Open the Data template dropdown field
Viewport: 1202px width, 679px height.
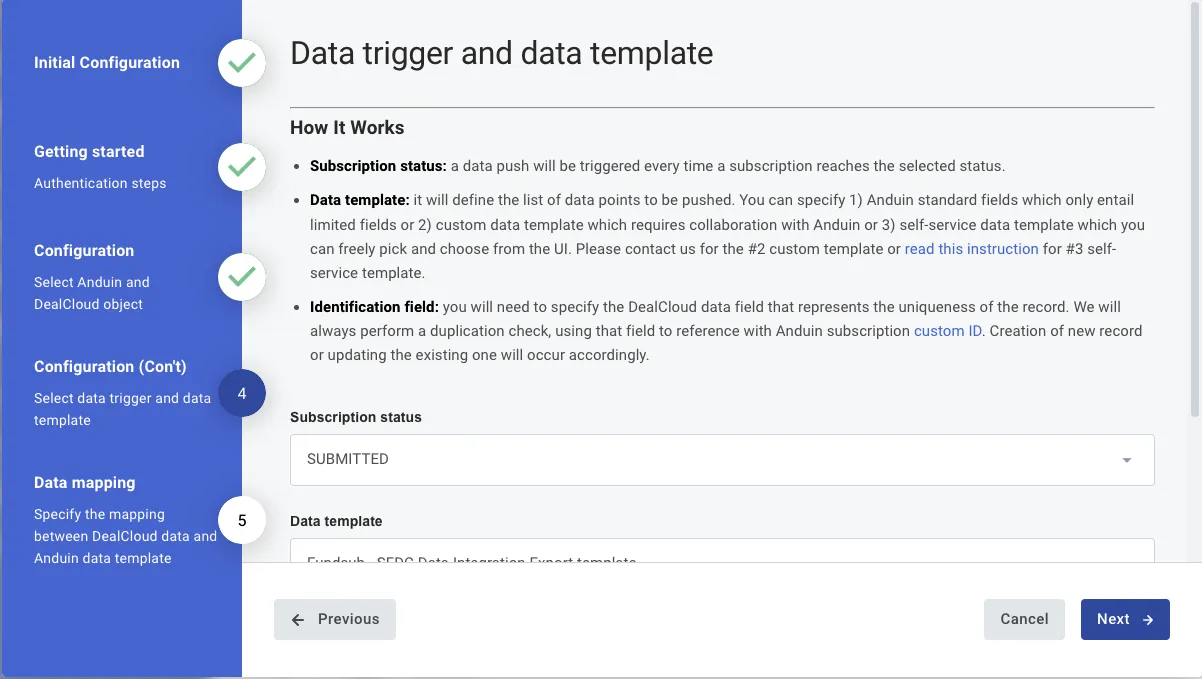click(x=722, y=551)
